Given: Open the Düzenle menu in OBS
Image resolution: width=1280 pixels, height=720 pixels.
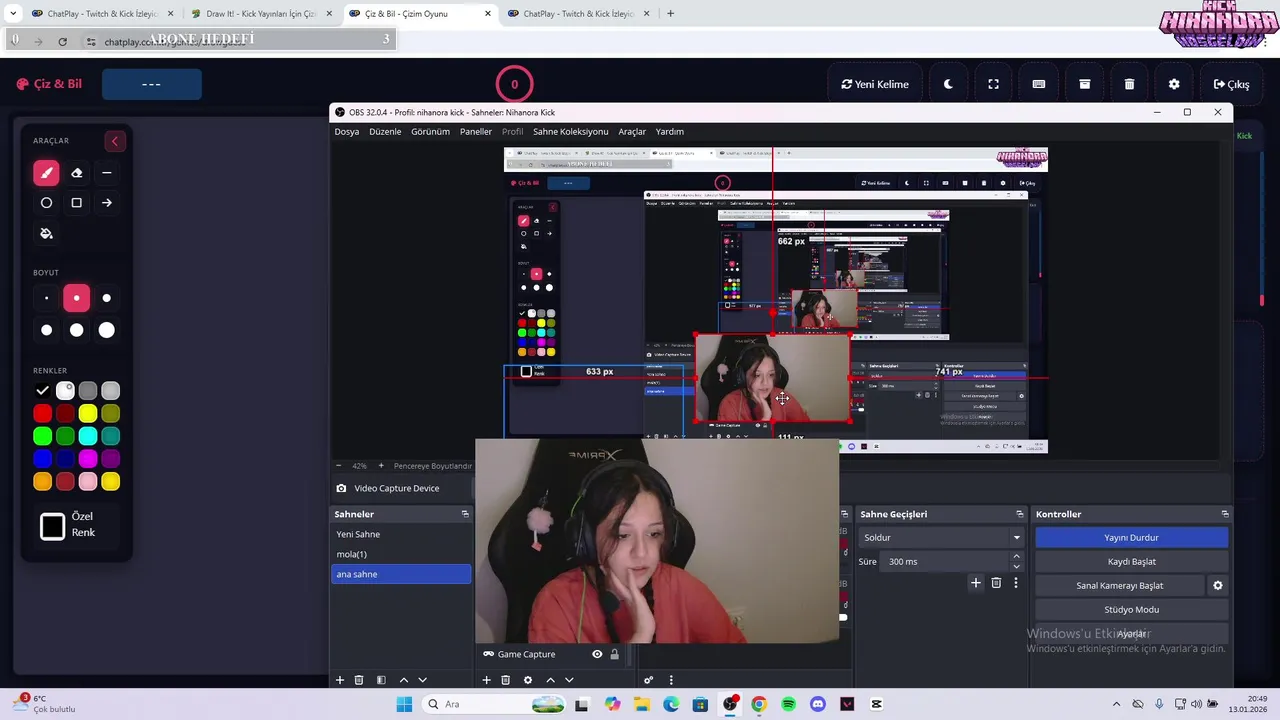Looking at the screenshot, I should (x=385, y=132).
